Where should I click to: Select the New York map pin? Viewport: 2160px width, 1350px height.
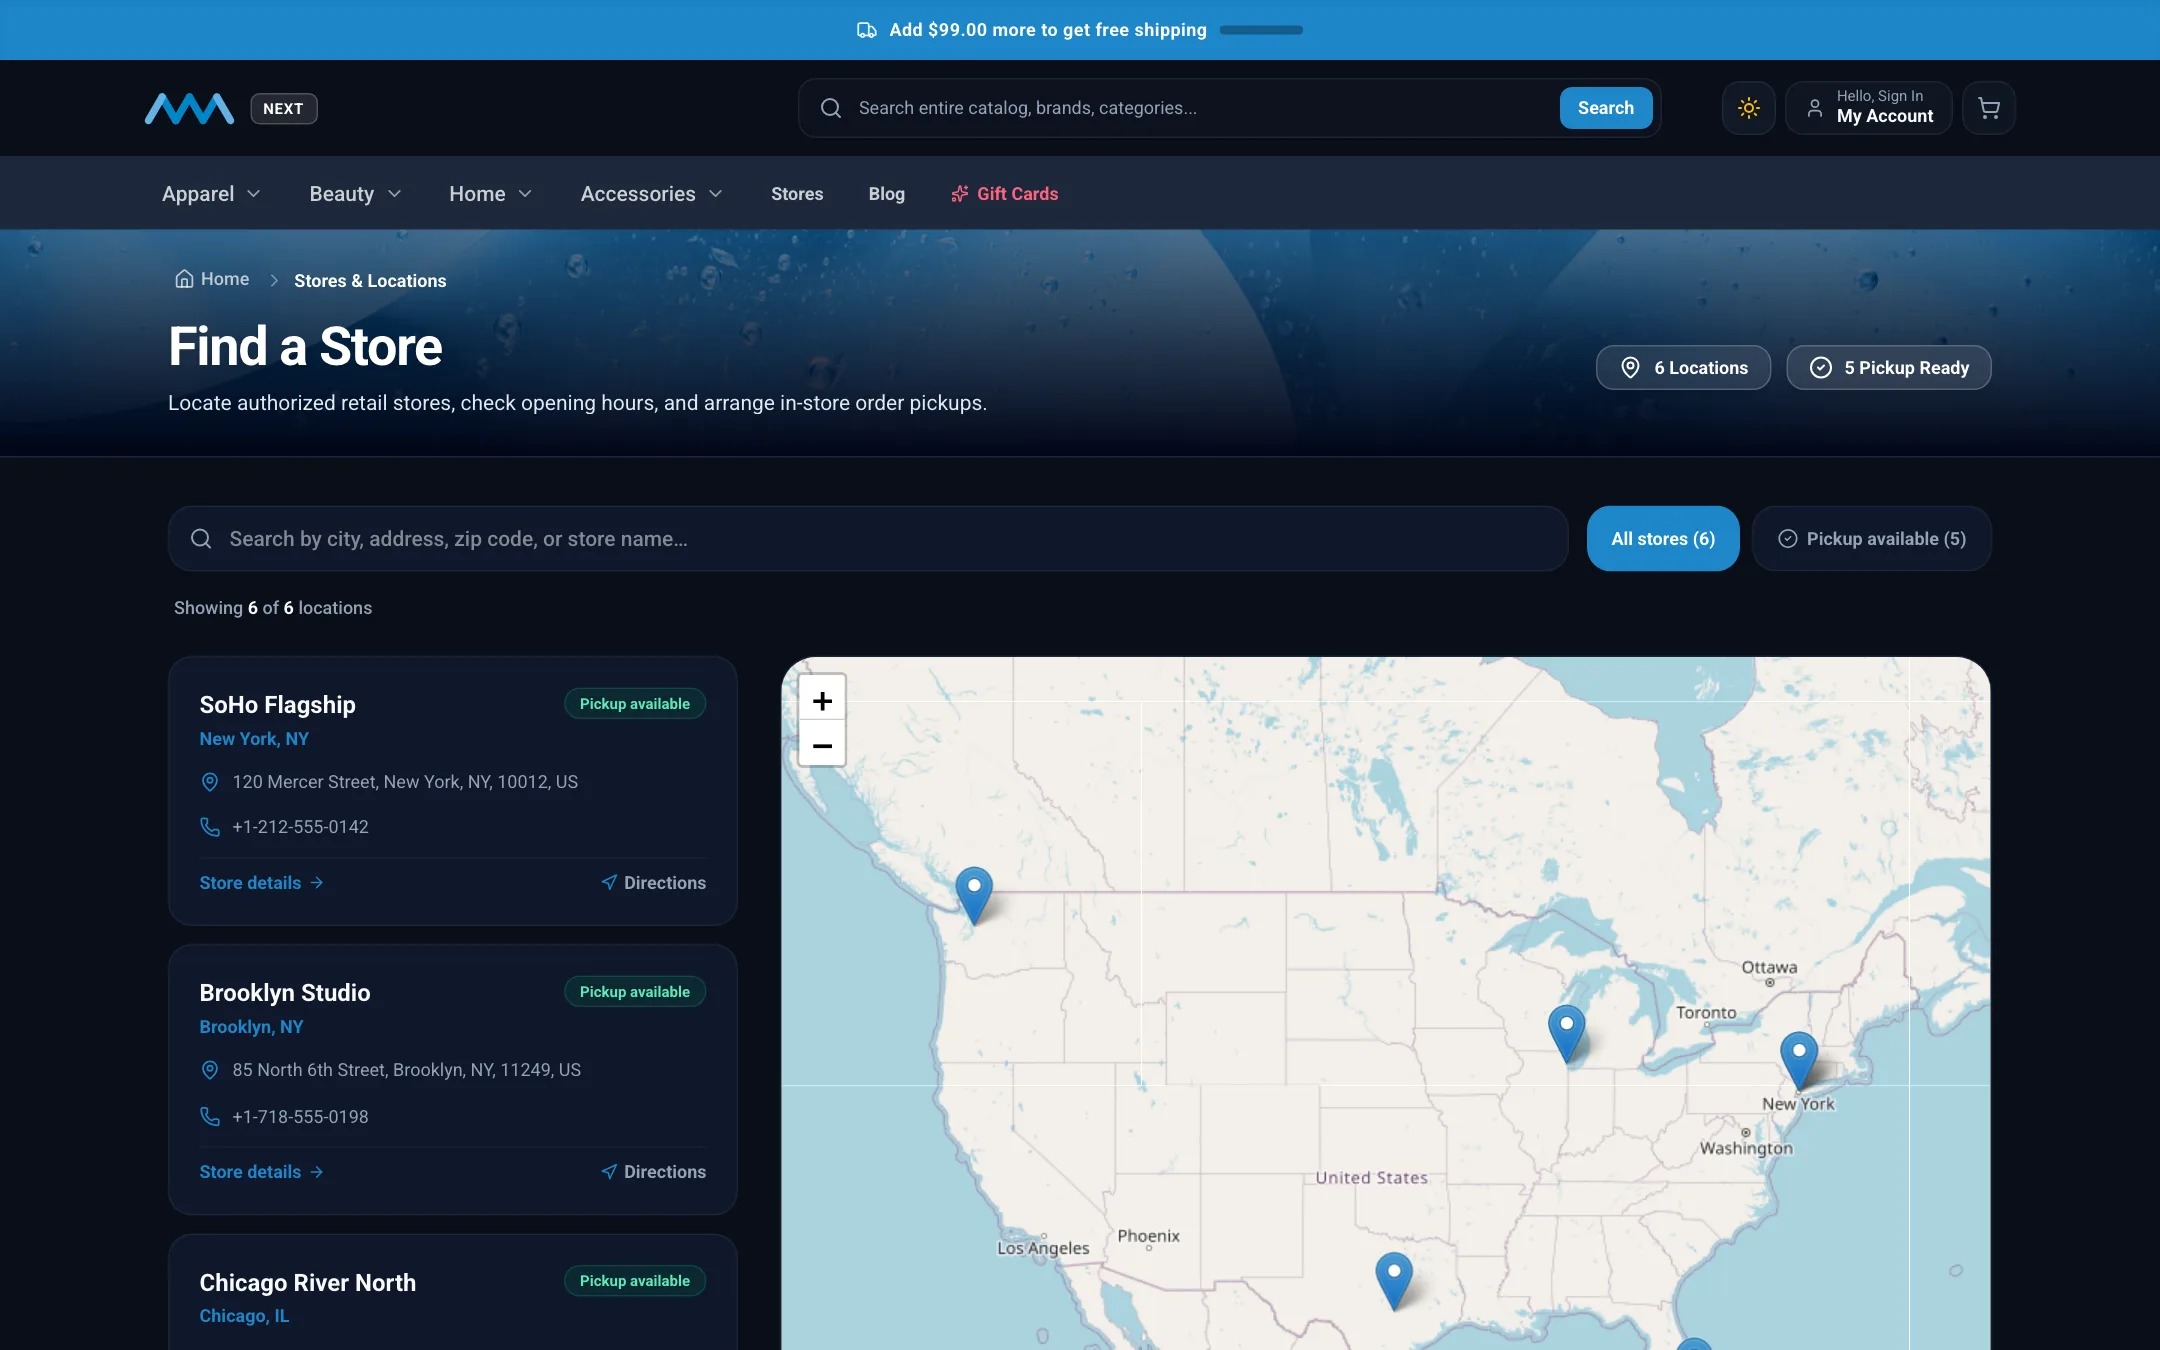click(1798, 1060)
